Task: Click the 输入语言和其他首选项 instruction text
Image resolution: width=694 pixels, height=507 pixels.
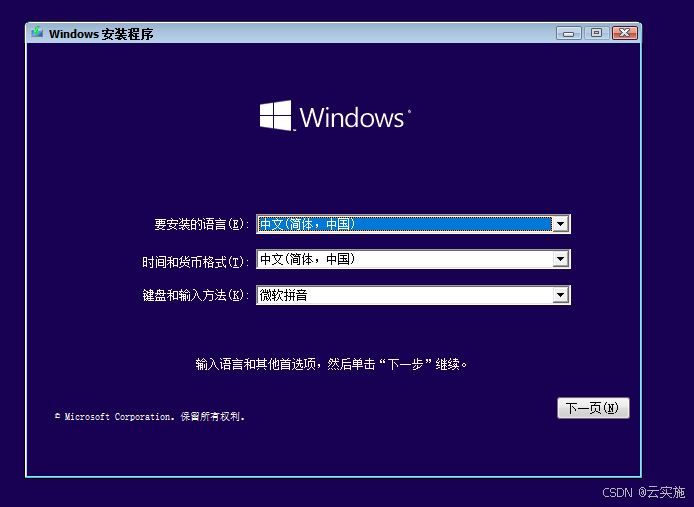Action: [x=331, y=364]
